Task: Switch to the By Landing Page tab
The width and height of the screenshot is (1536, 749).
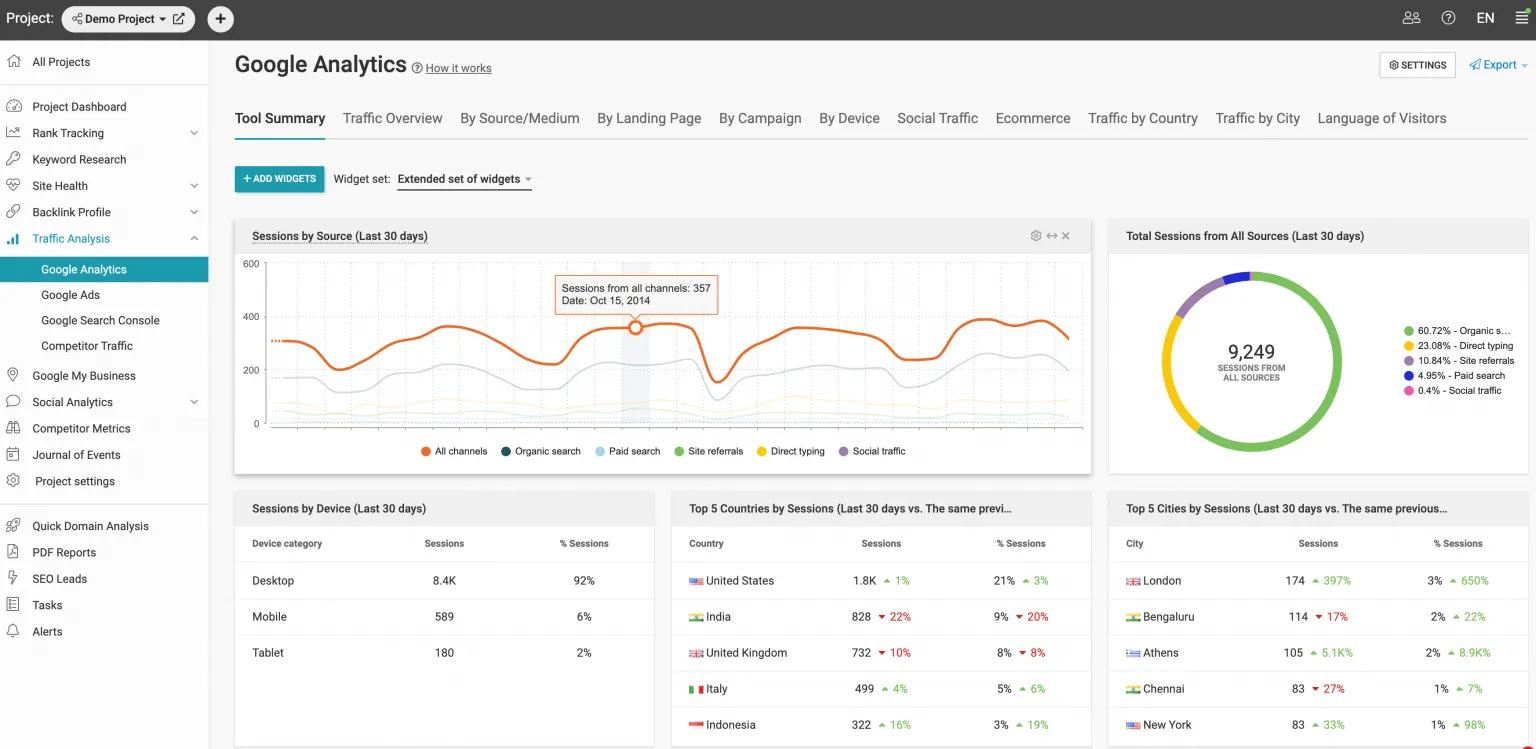Action: (x=649, y=118)
